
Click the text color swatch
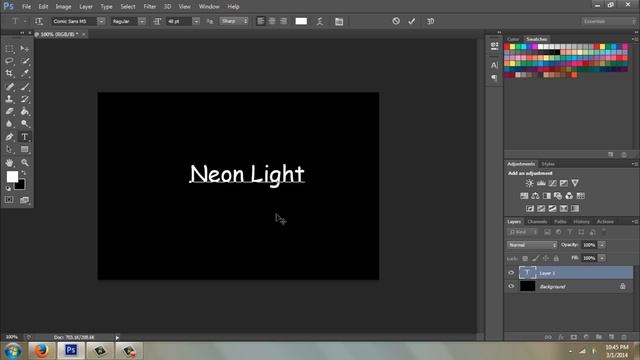pyautogui.click(x=301, y=21)
